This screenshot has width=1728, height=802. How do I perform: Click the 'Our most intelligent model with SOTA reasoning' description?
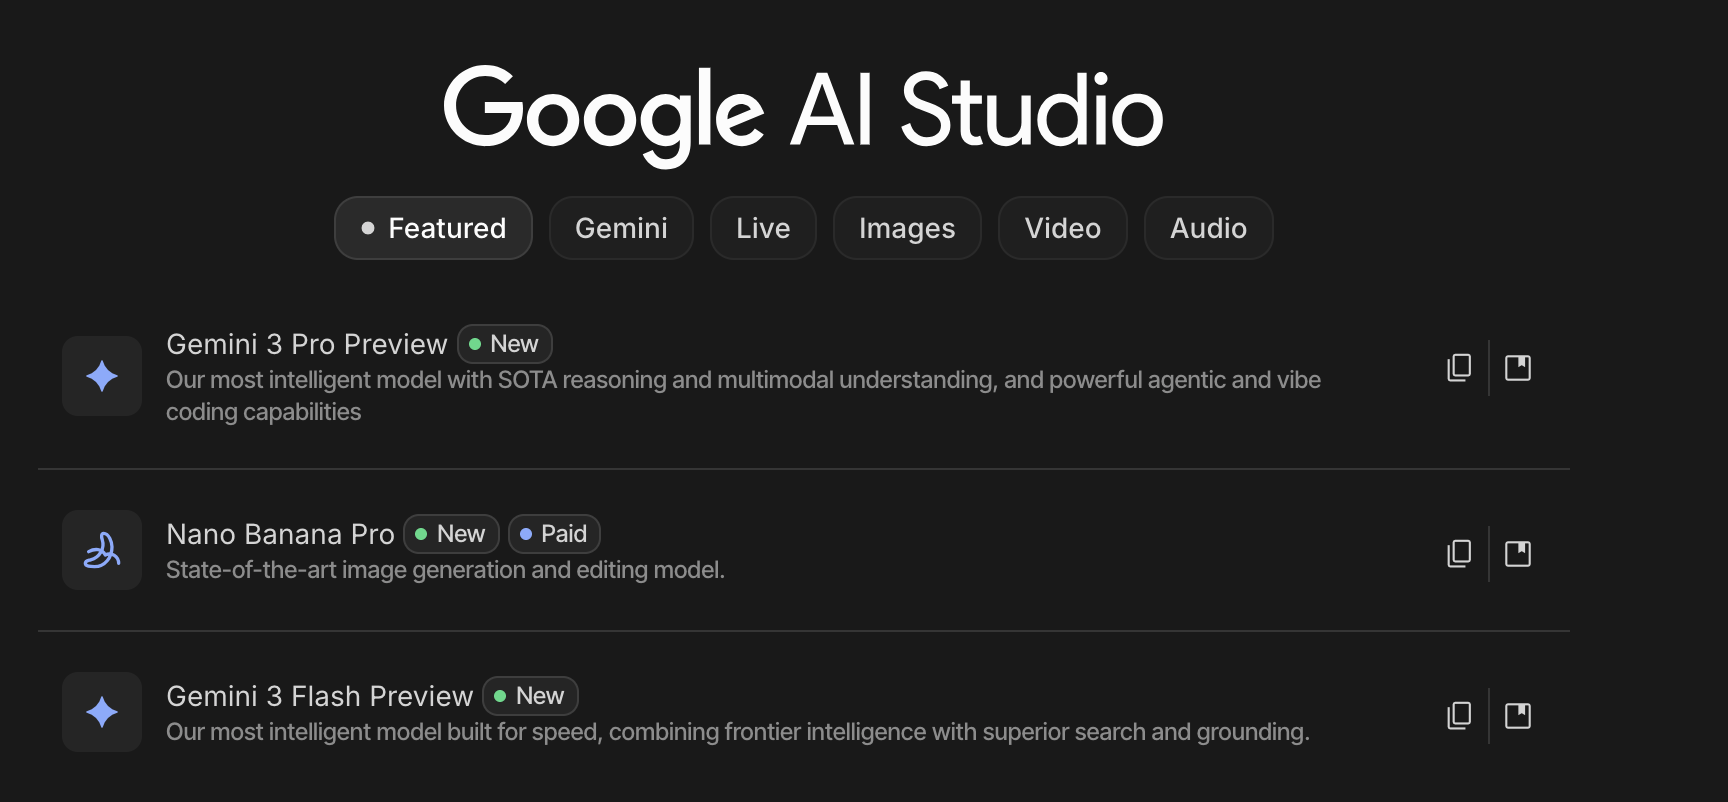(x=743, y=396)
